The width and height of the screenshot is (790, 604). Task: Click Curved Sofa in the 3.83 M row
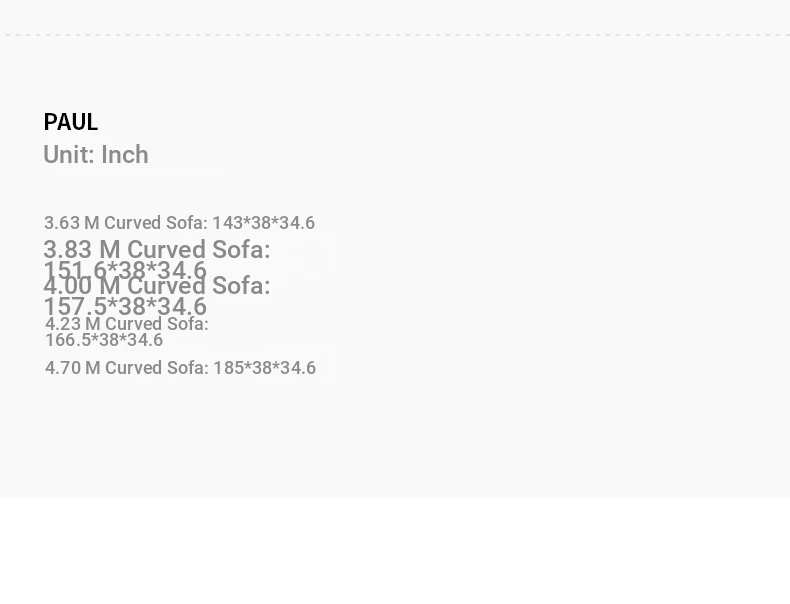pos(198,249)
